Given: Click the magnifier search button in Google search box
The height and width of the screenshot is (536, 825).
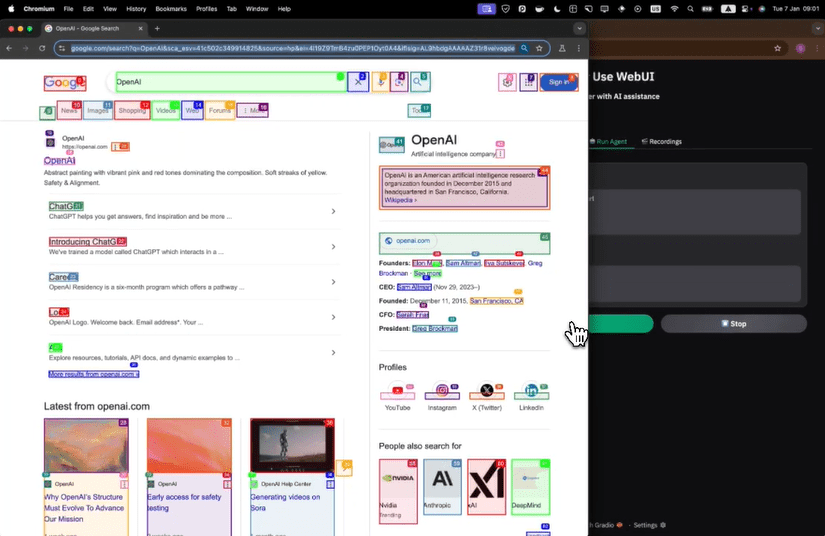Looking at the screenshot, I should [419, 82].
